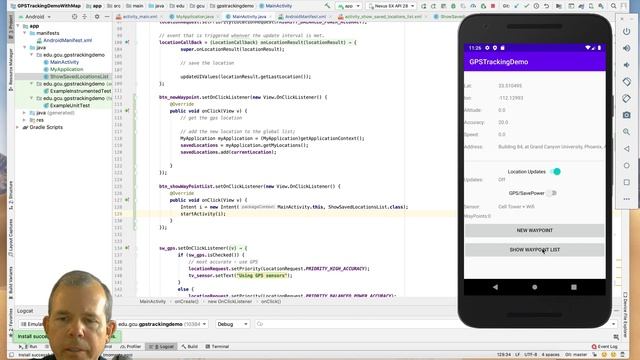Take emulator screenshot with camera icon
Screen dimensions: 640x360
tap(627, 115)
